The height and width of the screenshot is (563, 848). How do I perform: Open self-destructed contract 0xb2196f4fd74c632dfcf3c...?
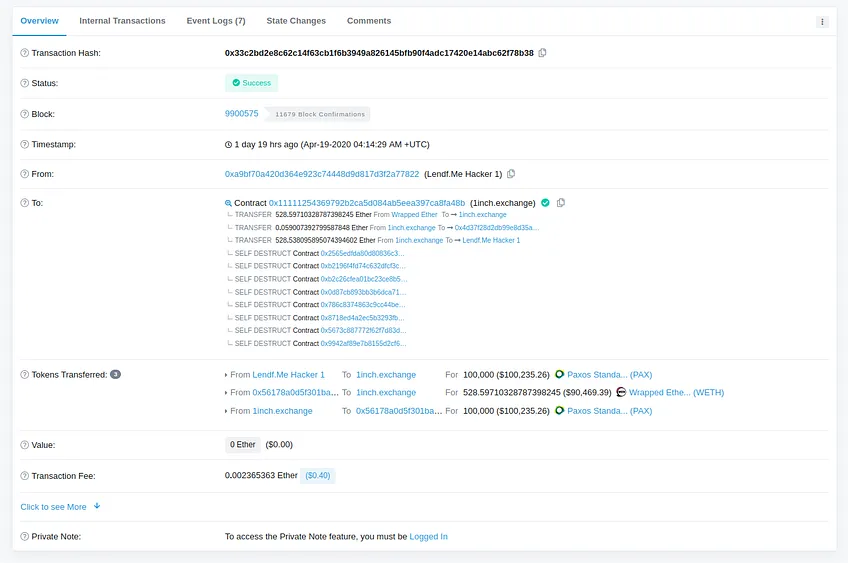tap(363, 266)
